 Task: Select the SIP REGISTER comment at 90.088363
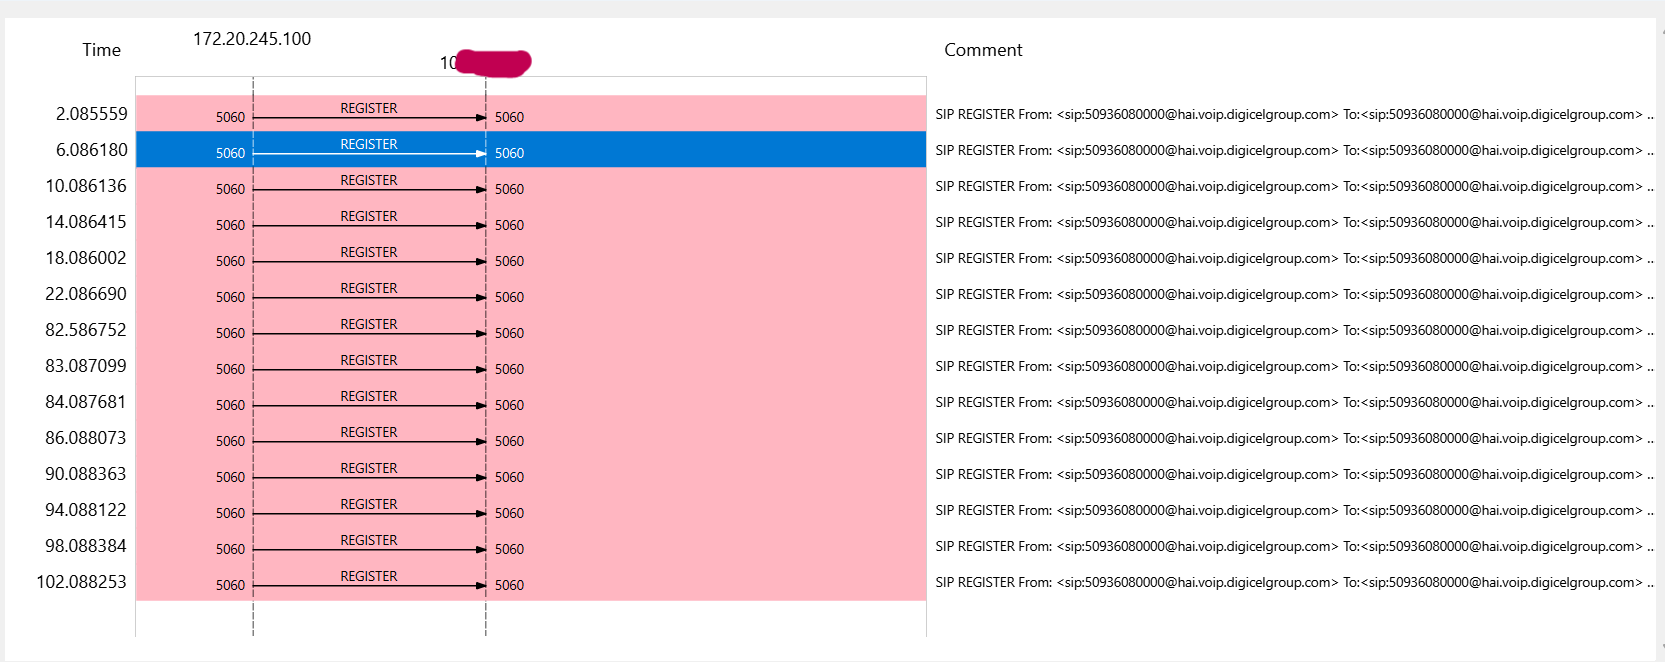pos(1294,474)
